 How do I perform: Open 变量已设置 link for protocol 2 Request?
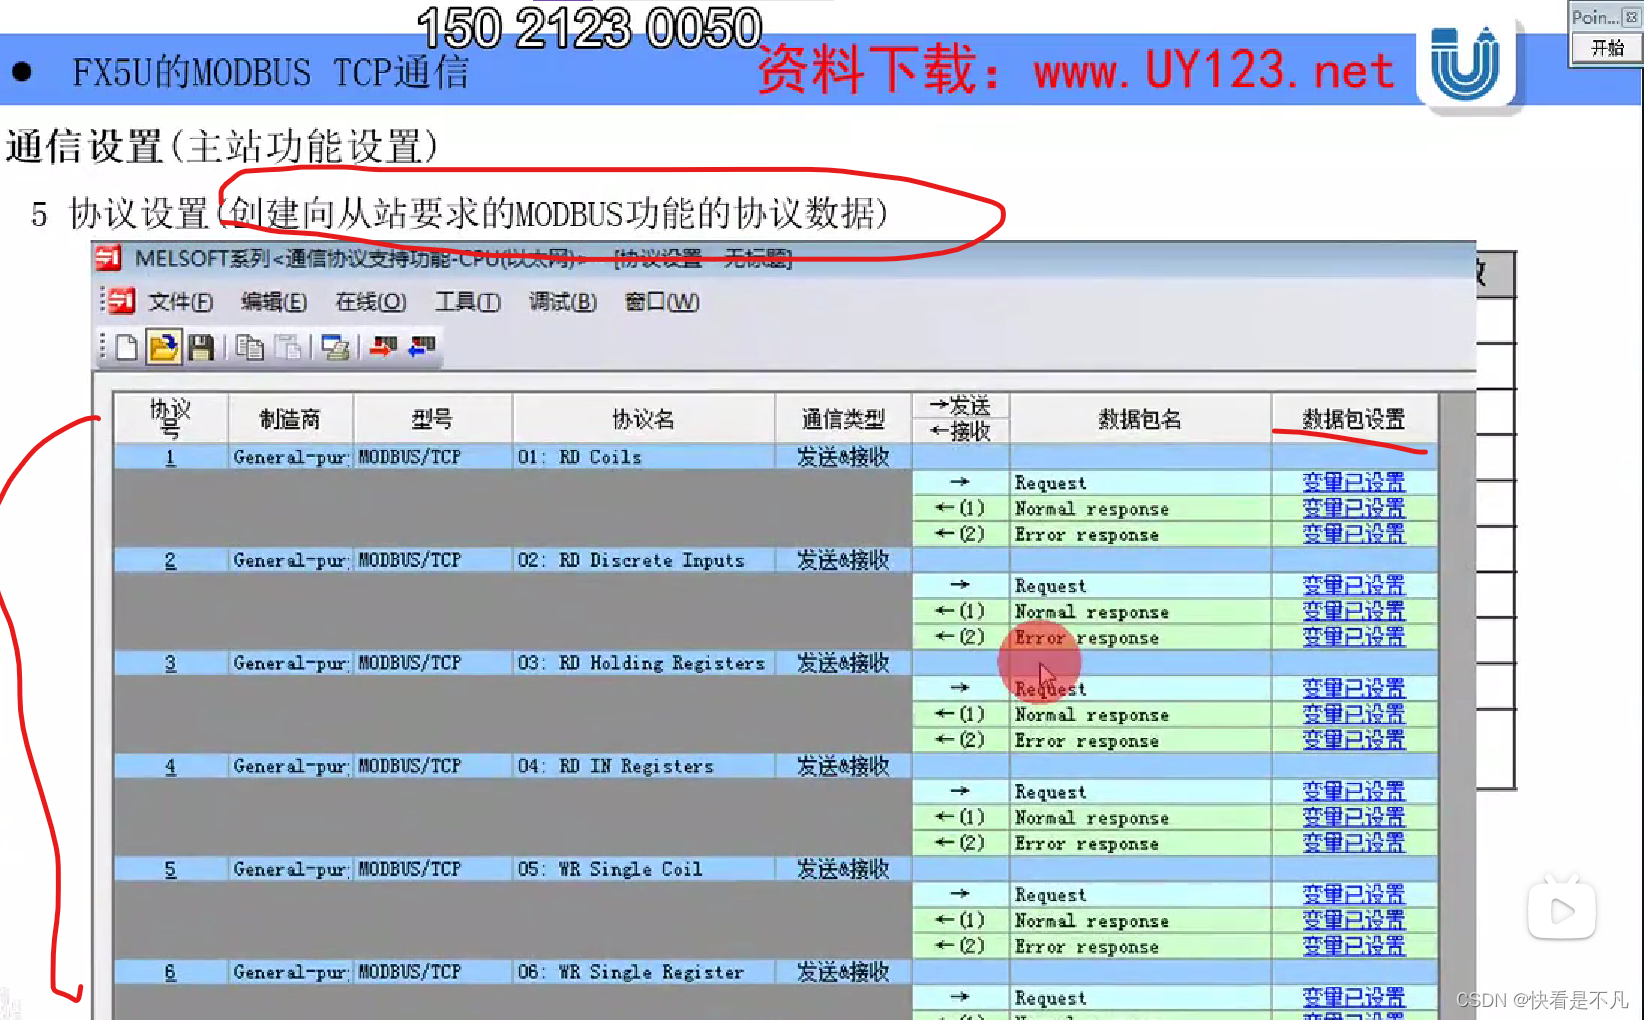tap(1354, 585)
